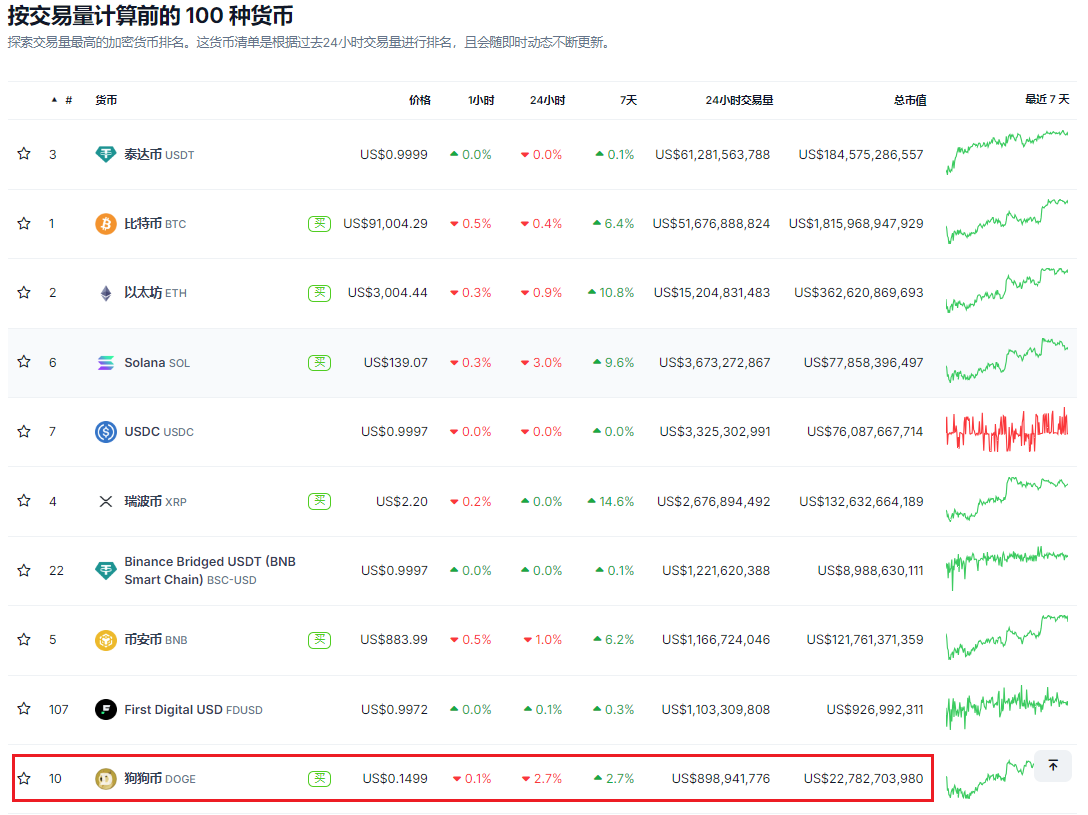The height and width of the screenshot is (815, 1088).
Task: Sort by the 7天 column header
Action: (628, 101)
